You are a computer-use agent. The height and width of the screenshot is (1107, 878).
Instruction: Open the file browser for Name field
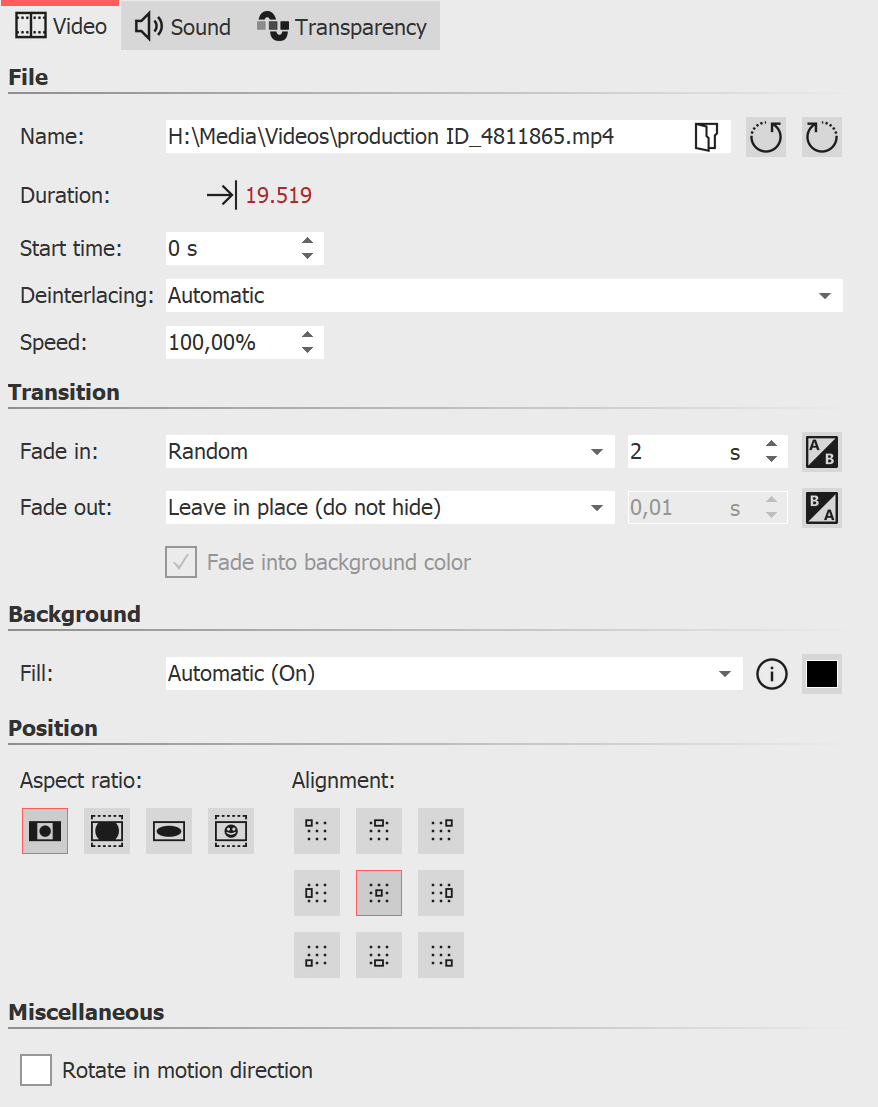coord(708,137)
